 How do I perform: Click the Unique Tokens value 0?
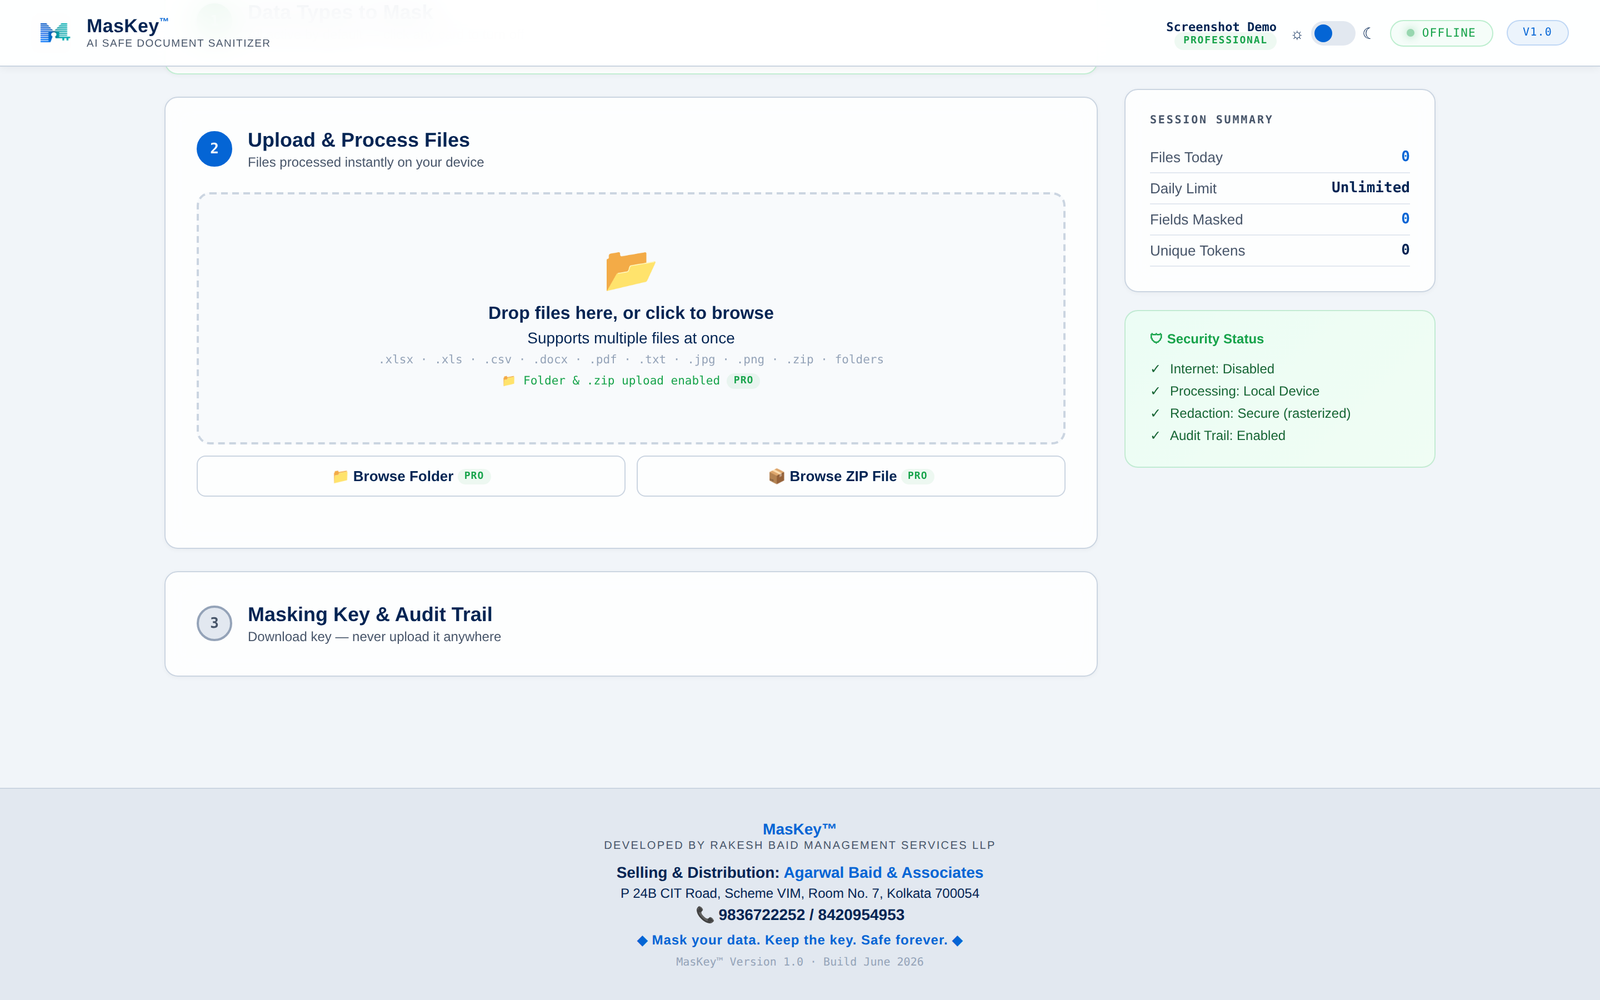tap(1405, 249)
